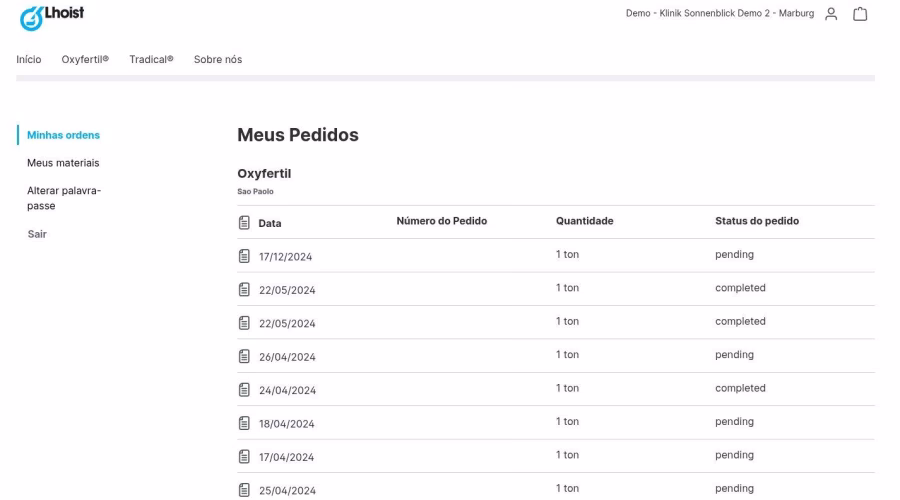Click the Demo - Klinik Sonnenblick account name

(x=719, y=14)
